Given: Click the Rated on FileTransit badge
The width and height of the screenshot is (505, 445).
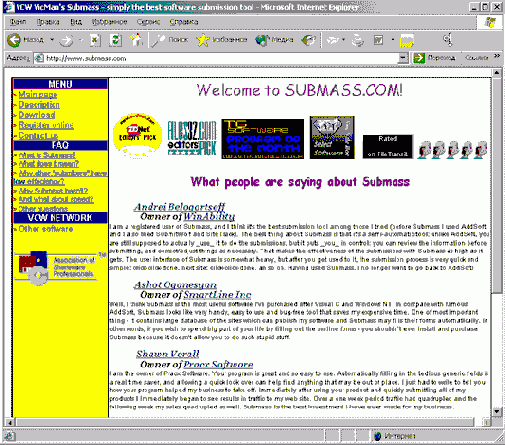Looking at the screenshot, I should (388, 147).
